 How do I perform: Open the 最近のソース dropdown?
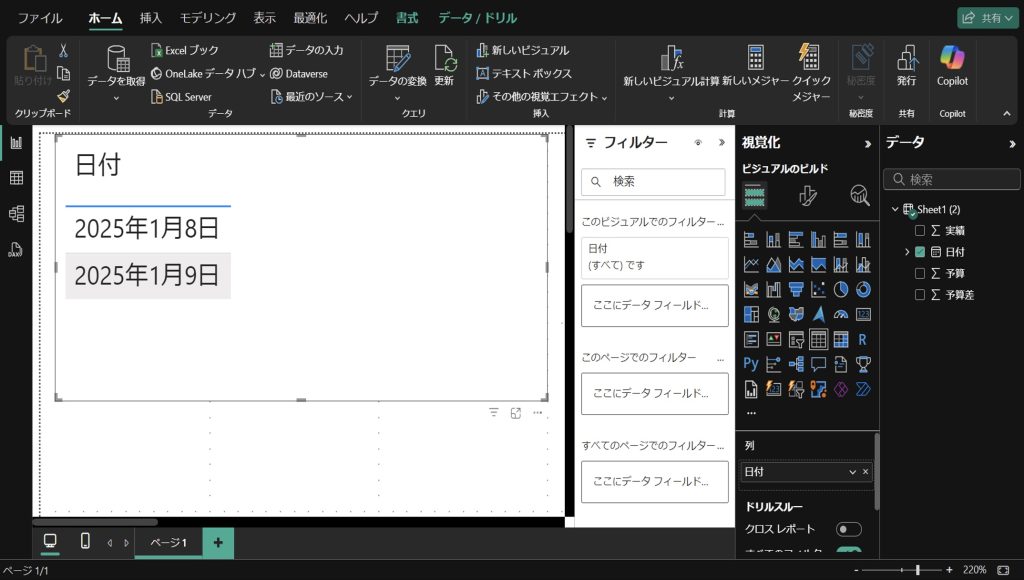pos(312,97)
